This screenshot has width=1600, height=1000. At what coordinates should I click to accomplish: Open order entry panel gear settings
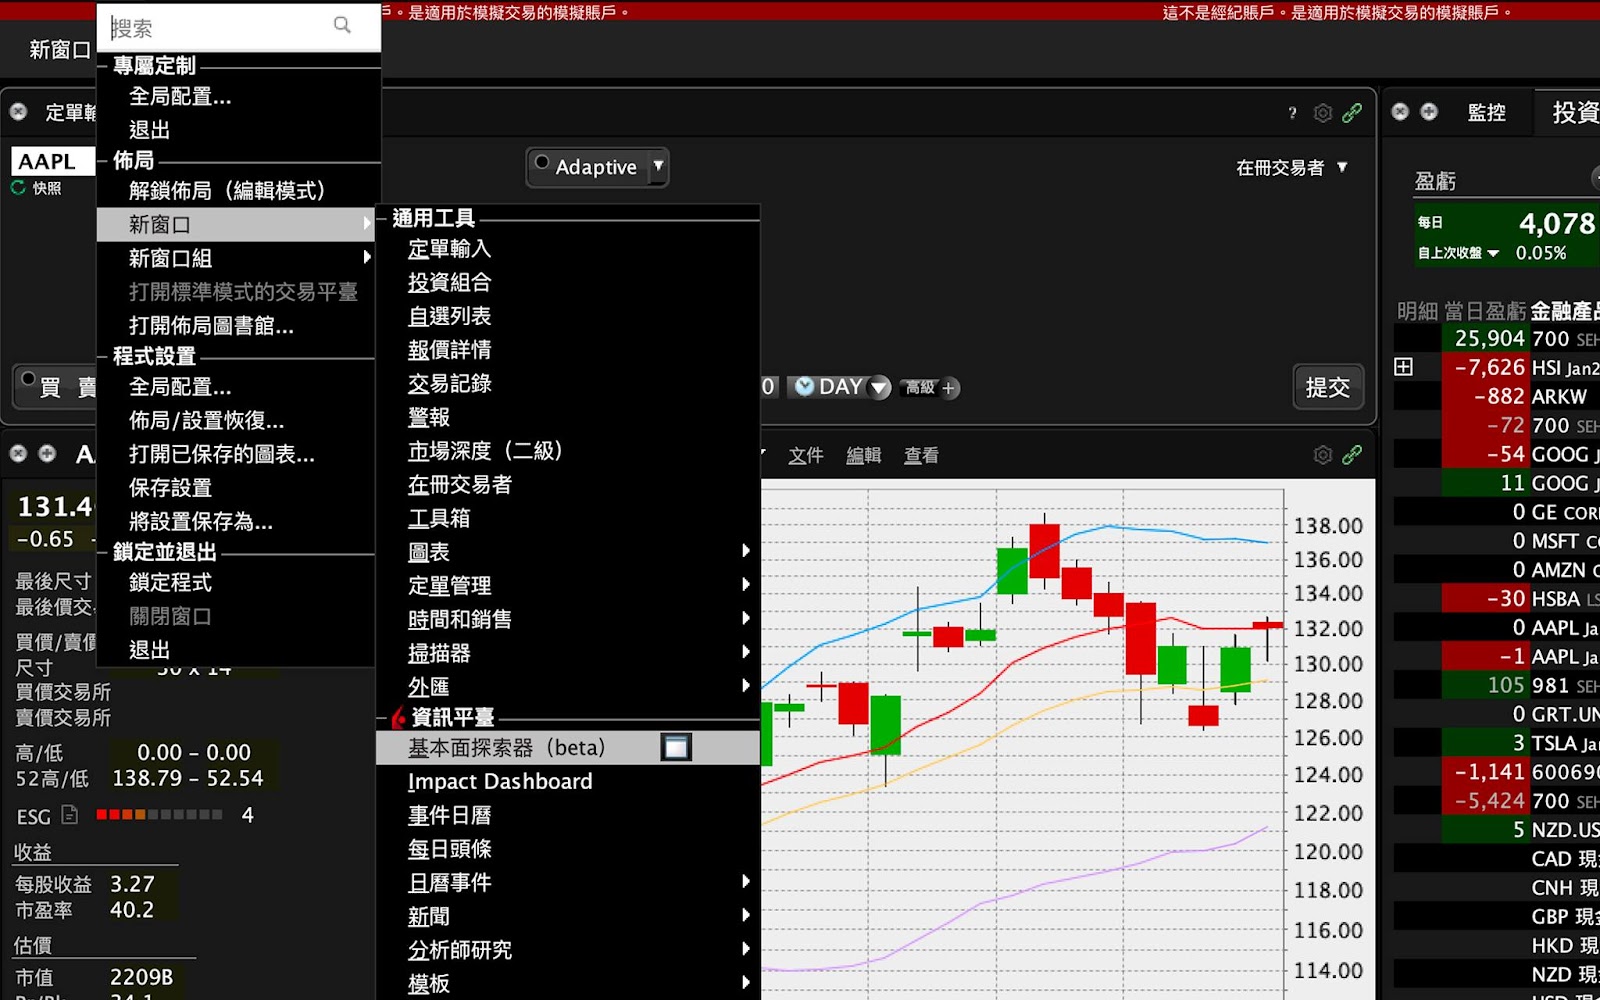(1323, 113)
